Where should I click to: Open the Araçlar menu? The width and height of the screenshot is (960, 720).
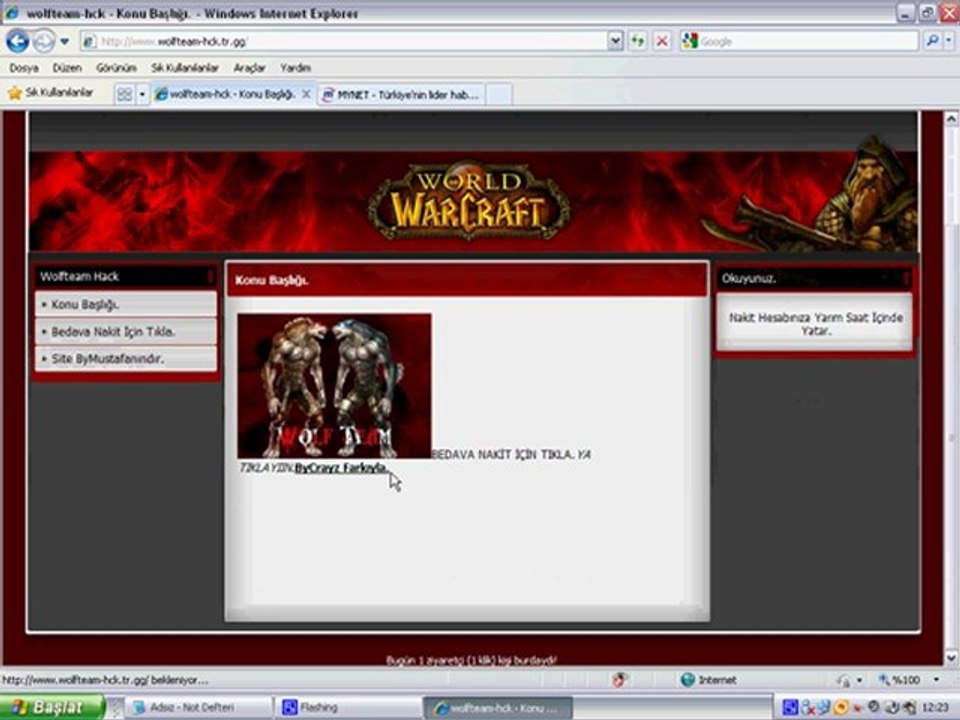(x=249, y=68)
